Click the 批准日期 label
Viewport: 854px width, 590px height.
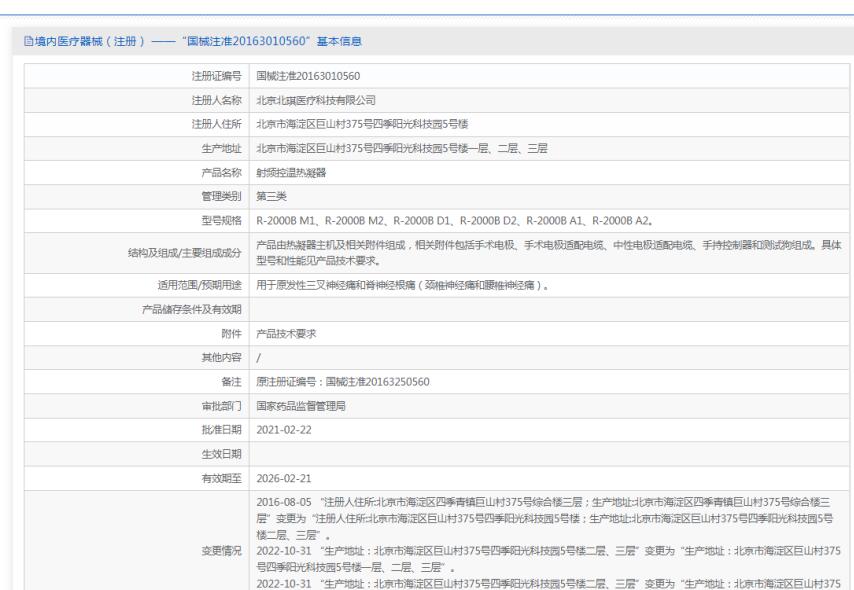[x=221, y=430]
